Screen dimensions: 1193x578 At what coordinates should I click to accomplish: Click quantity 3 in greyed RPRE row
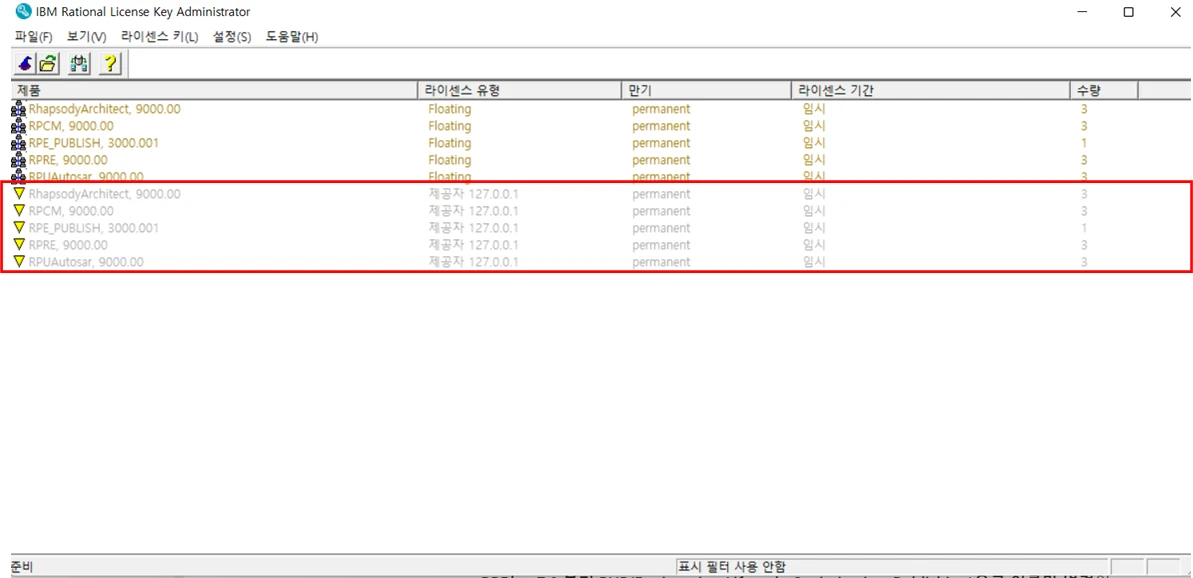(1084, 245)
